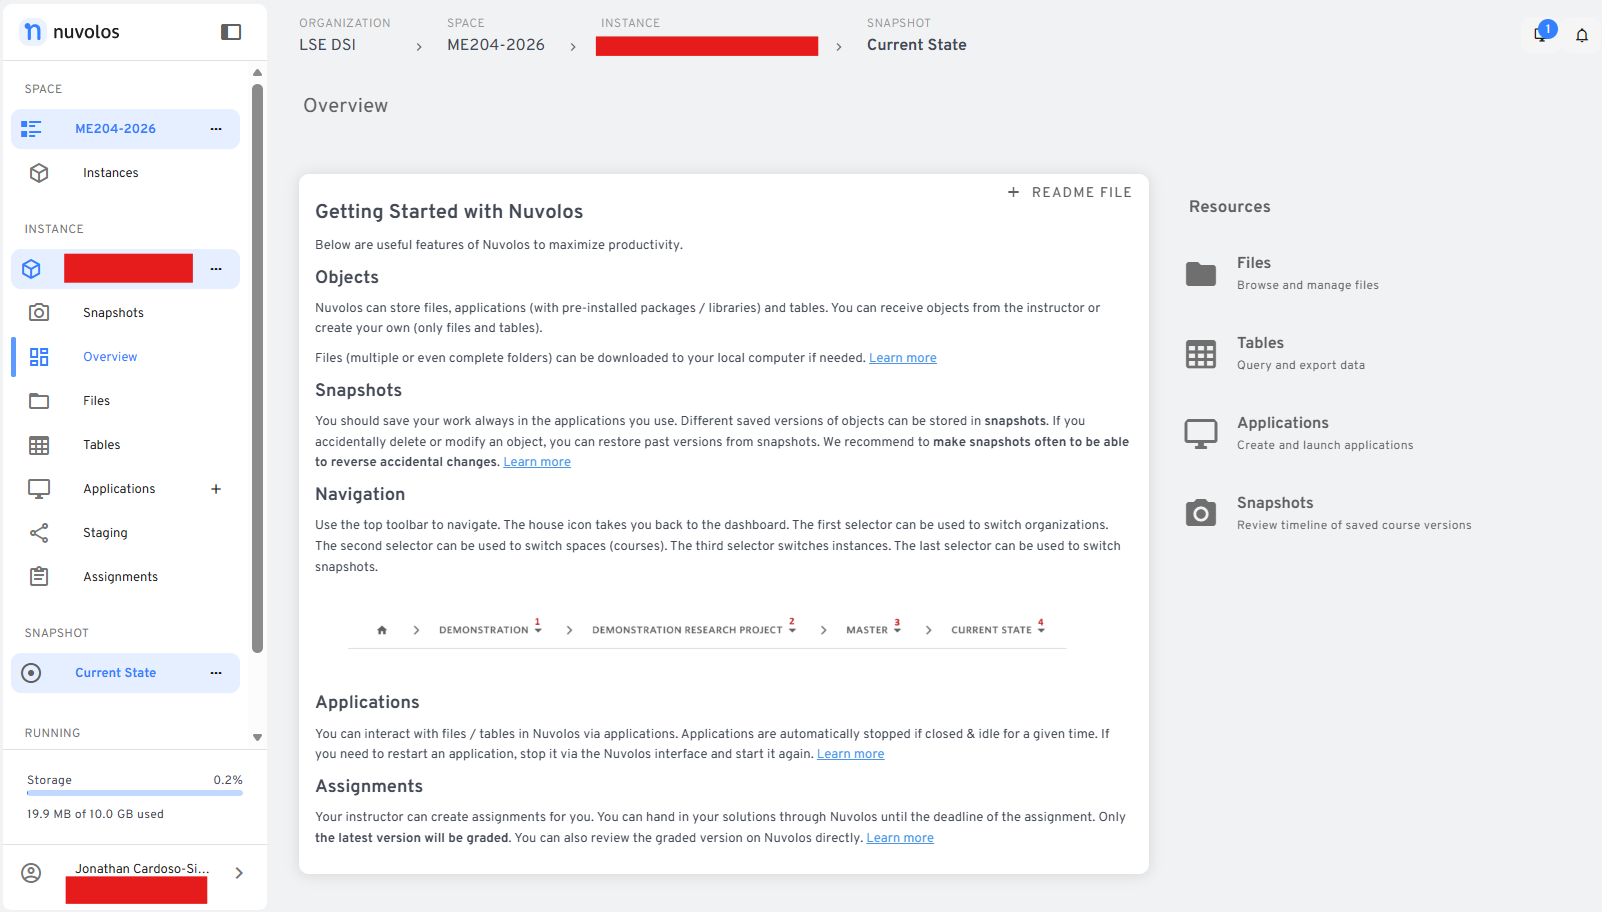The height and width of the screenshot is (912, 1602).
Task: Open the ME204-2026 space breadcrumb selector
Action: point(496,45)
